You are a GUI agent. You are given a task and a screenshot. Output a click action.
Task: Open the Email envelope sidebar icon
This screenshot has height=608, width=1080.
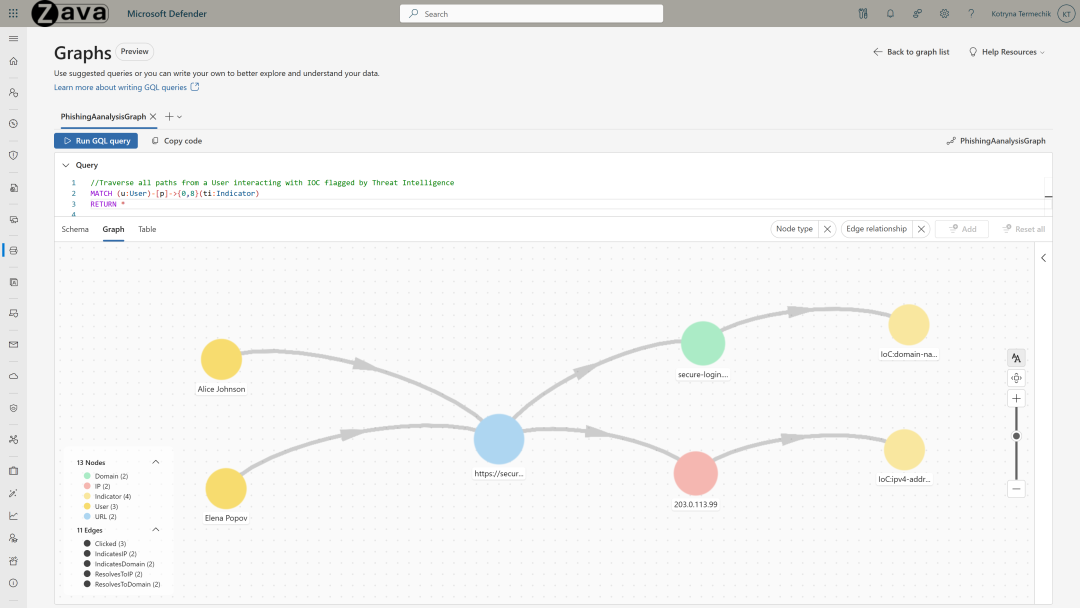pyautogui.click(x=13, y=345)
